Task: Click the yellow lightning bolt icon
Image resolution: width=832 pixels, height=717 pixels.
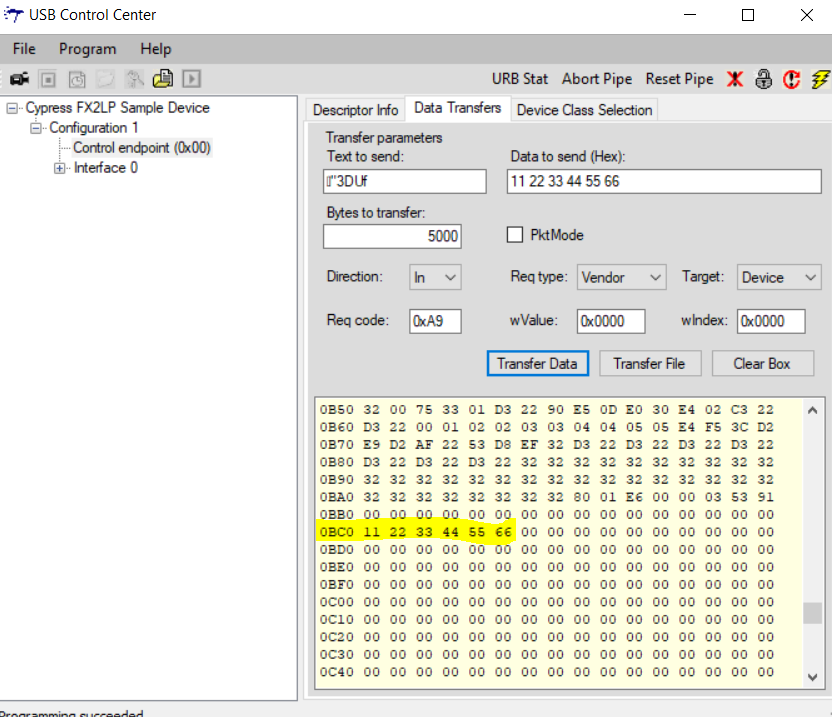Action: tap(820, 79)
